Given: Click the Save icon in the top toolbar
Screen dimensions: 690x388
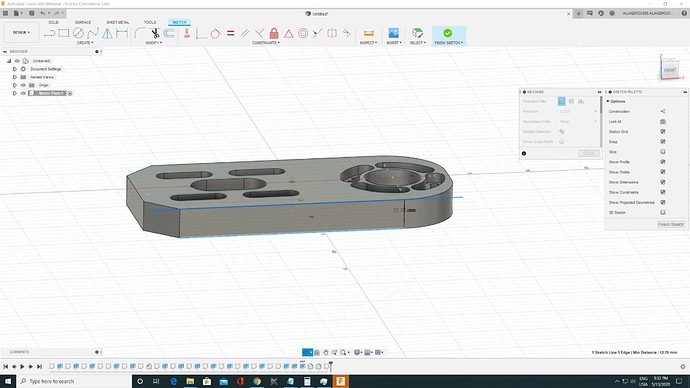Looking at the screenshot, I should point(32,13).
